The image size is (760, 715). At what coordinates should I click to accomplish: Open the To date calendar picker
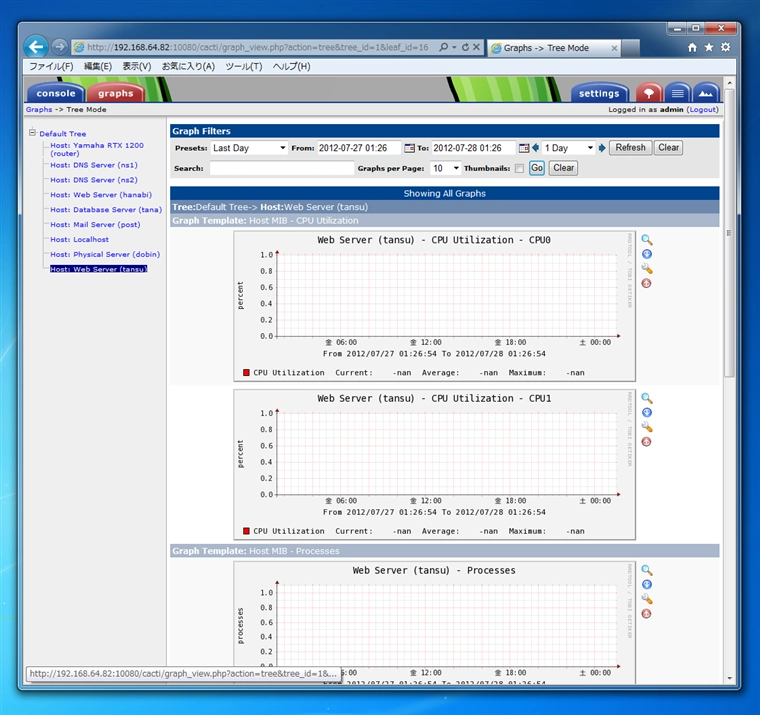tap(523, 148)
